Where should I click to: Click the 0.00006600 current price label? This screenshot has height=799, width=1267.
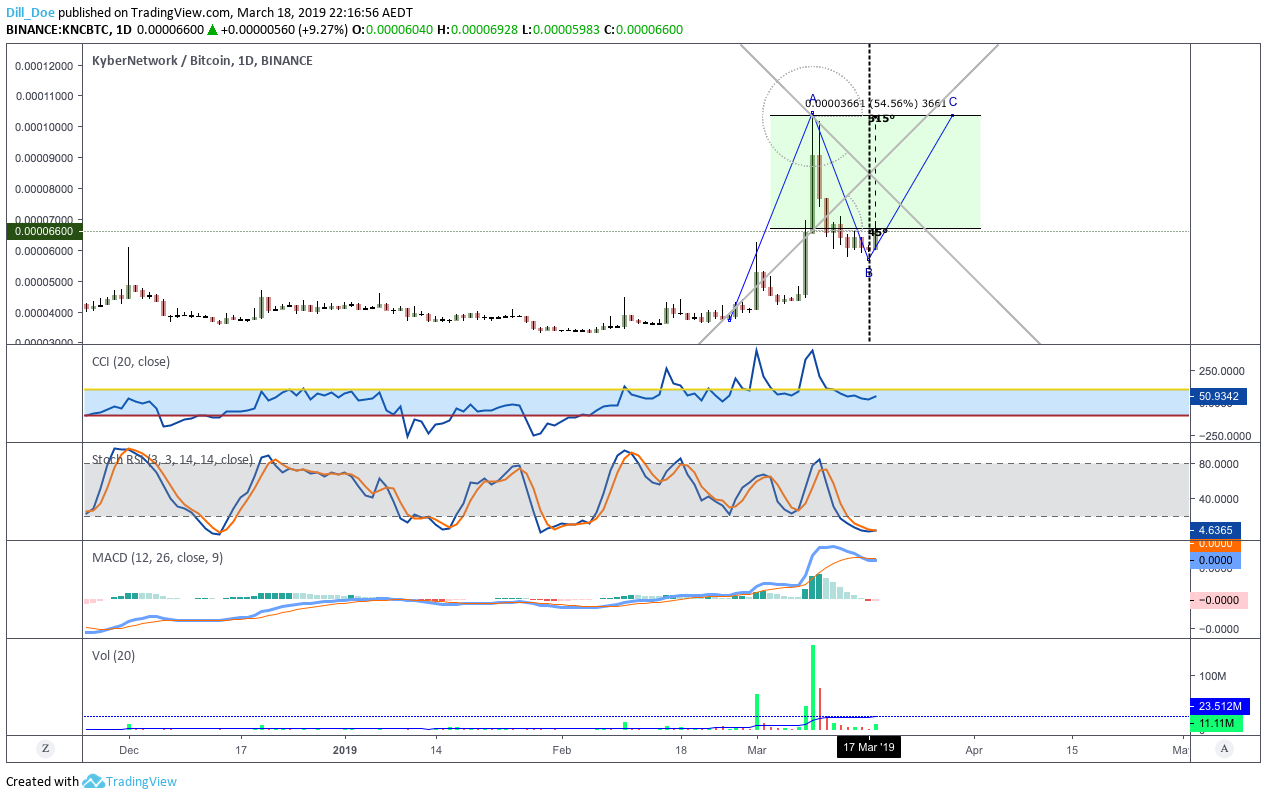click(x=42, y=231)
